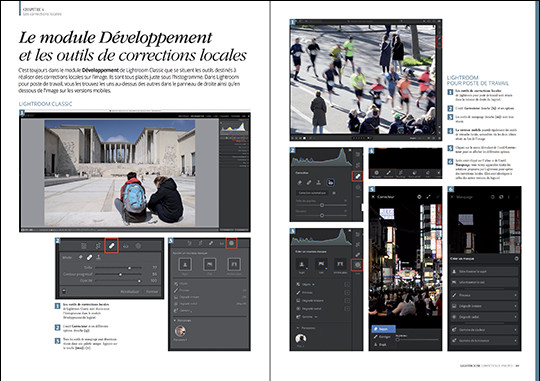The image size is (540, 381).
Task: Select Dupl. mode in mobile Correcteur
Action: point(381,344)
